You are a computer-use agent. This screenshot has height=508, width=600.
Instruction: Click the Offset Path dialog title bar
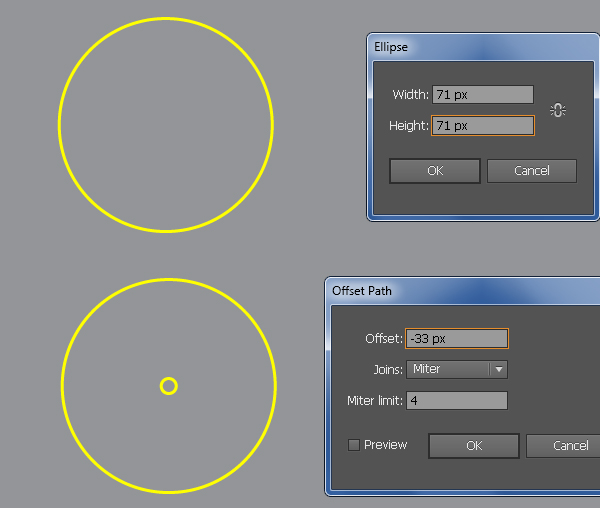[462, 291]
